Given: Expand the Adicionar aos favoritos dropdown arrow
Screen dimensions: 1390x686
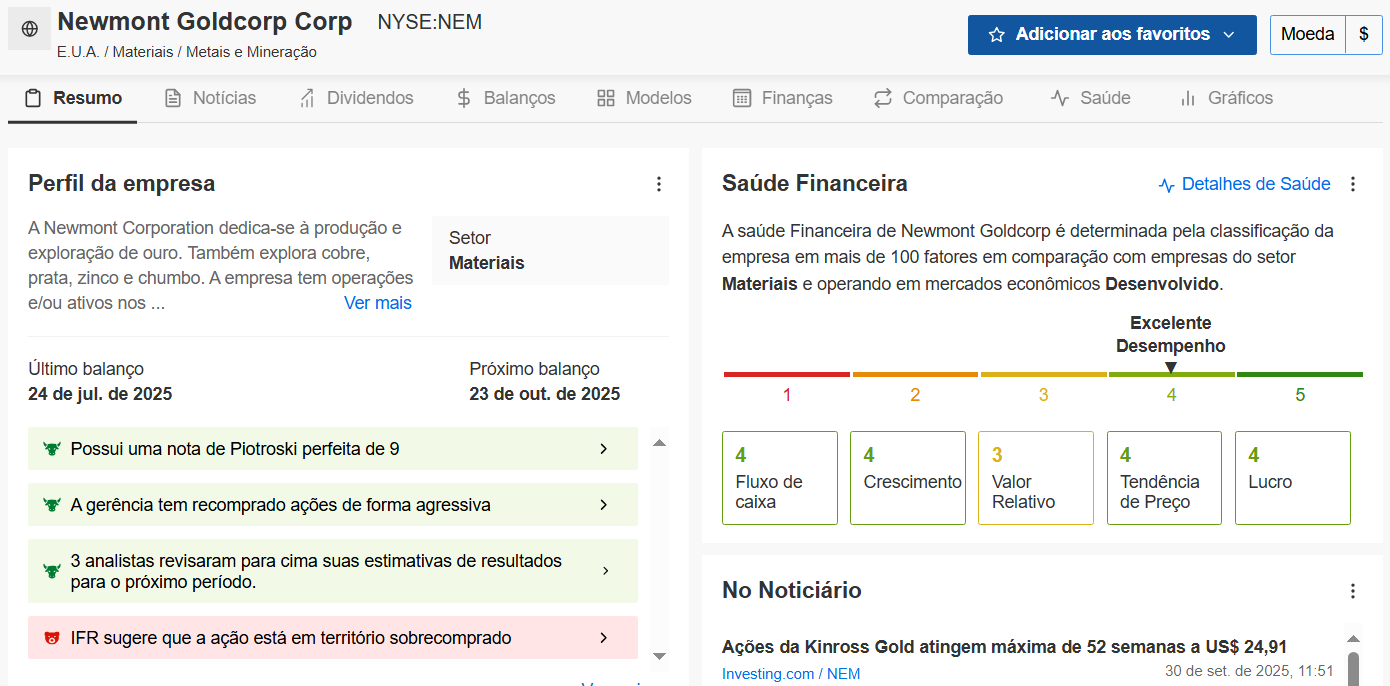Looking at the screenshot, I should pyautogui.click(x=1229, y=35).
